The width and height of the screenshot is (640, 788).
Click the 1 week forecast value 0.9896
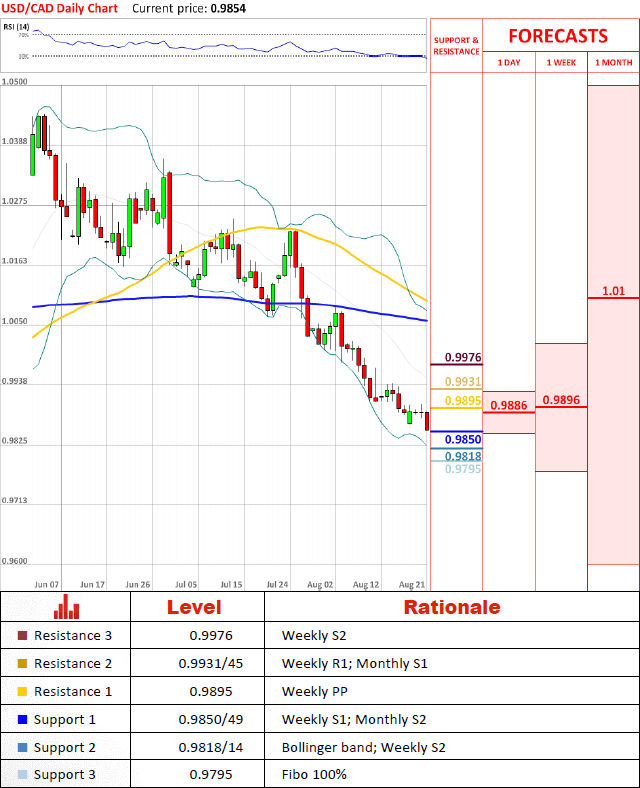(x=561, y=400)
